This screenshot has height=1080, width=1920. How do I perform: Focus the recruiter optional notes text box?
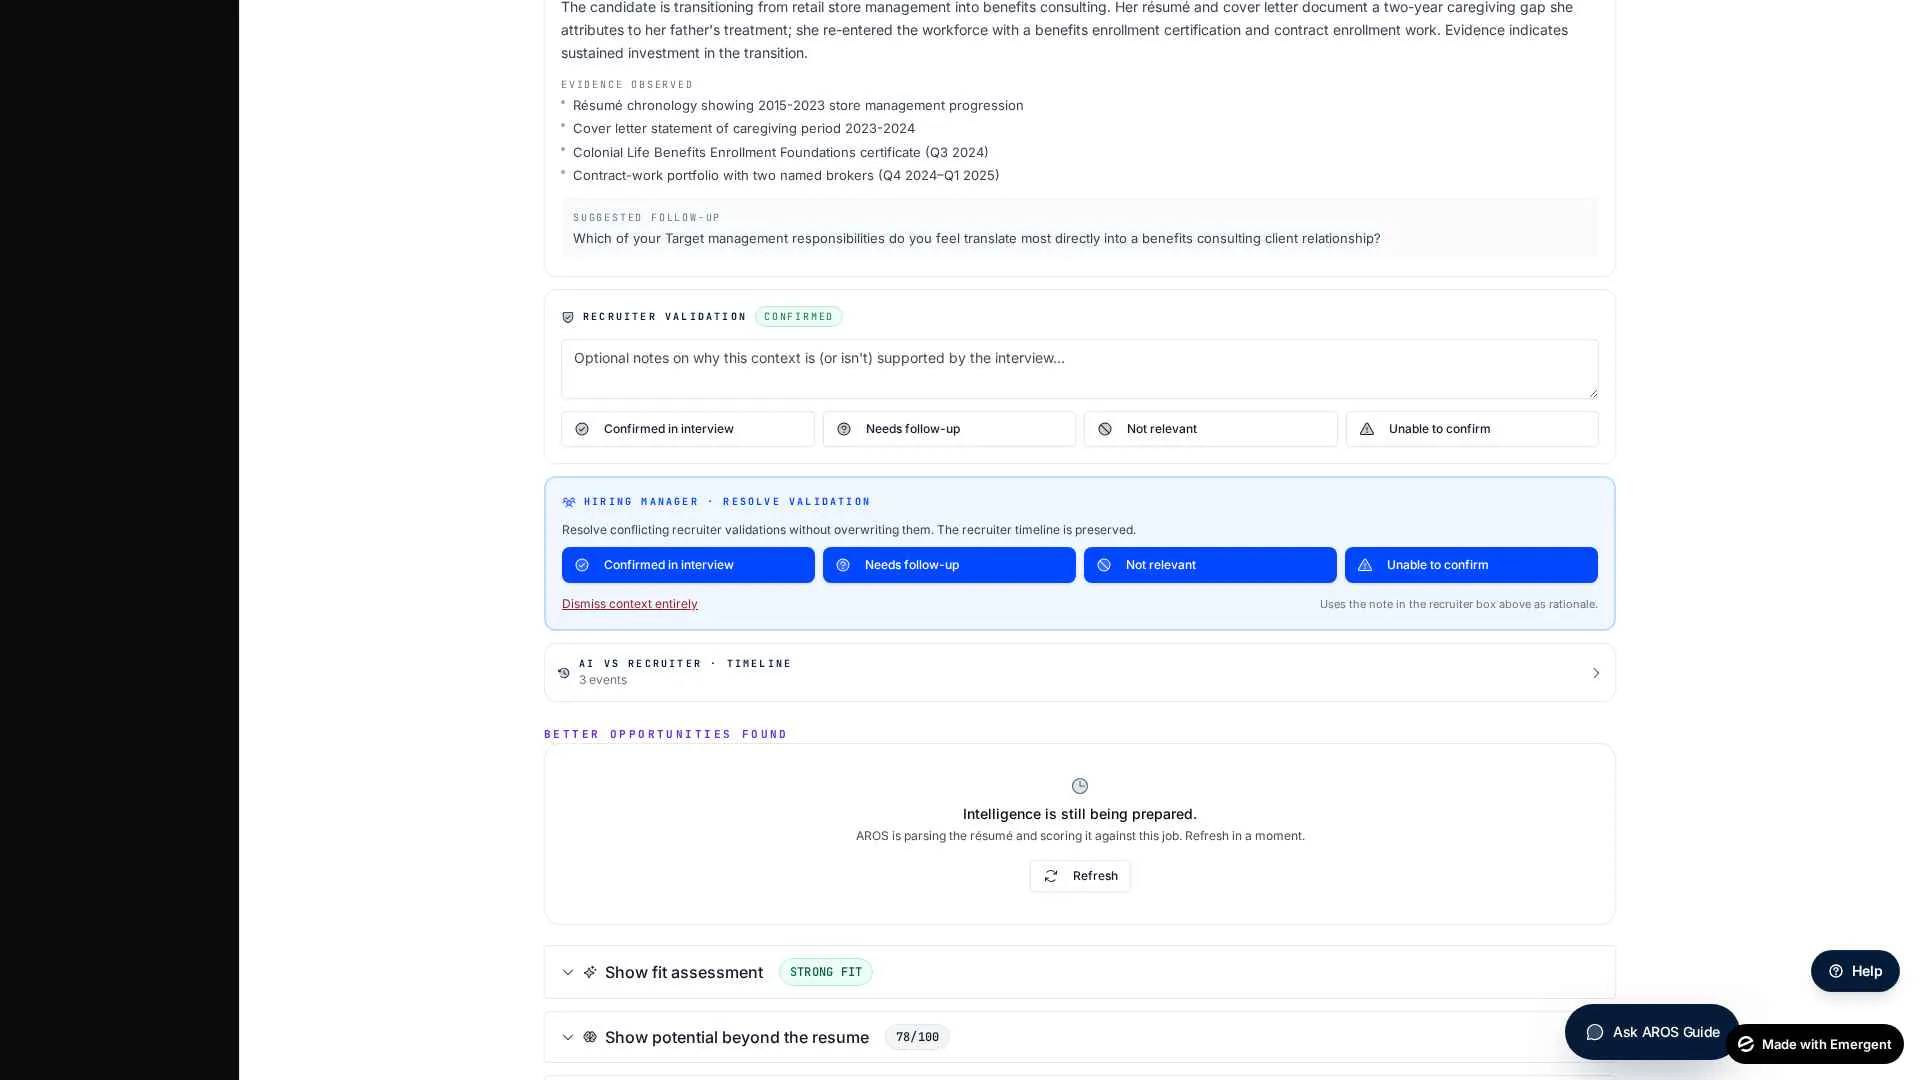click(x=1080, y=369)
